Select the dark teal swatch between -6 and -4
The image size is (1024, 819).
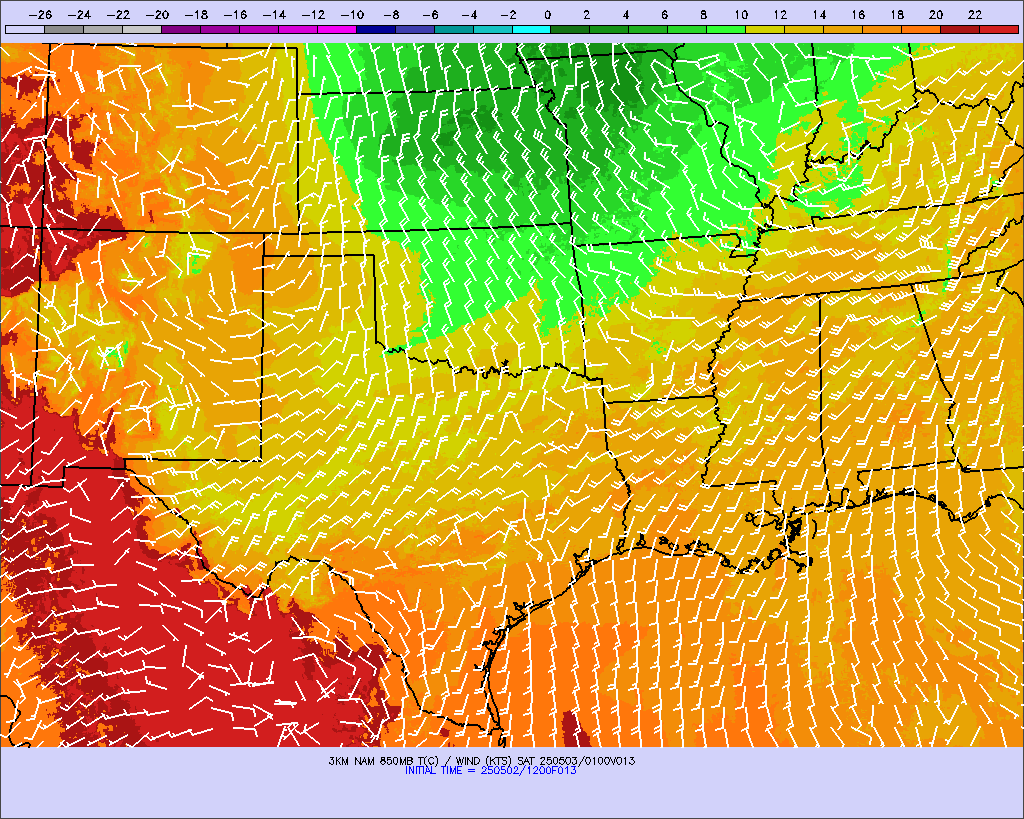coord(454,29)
